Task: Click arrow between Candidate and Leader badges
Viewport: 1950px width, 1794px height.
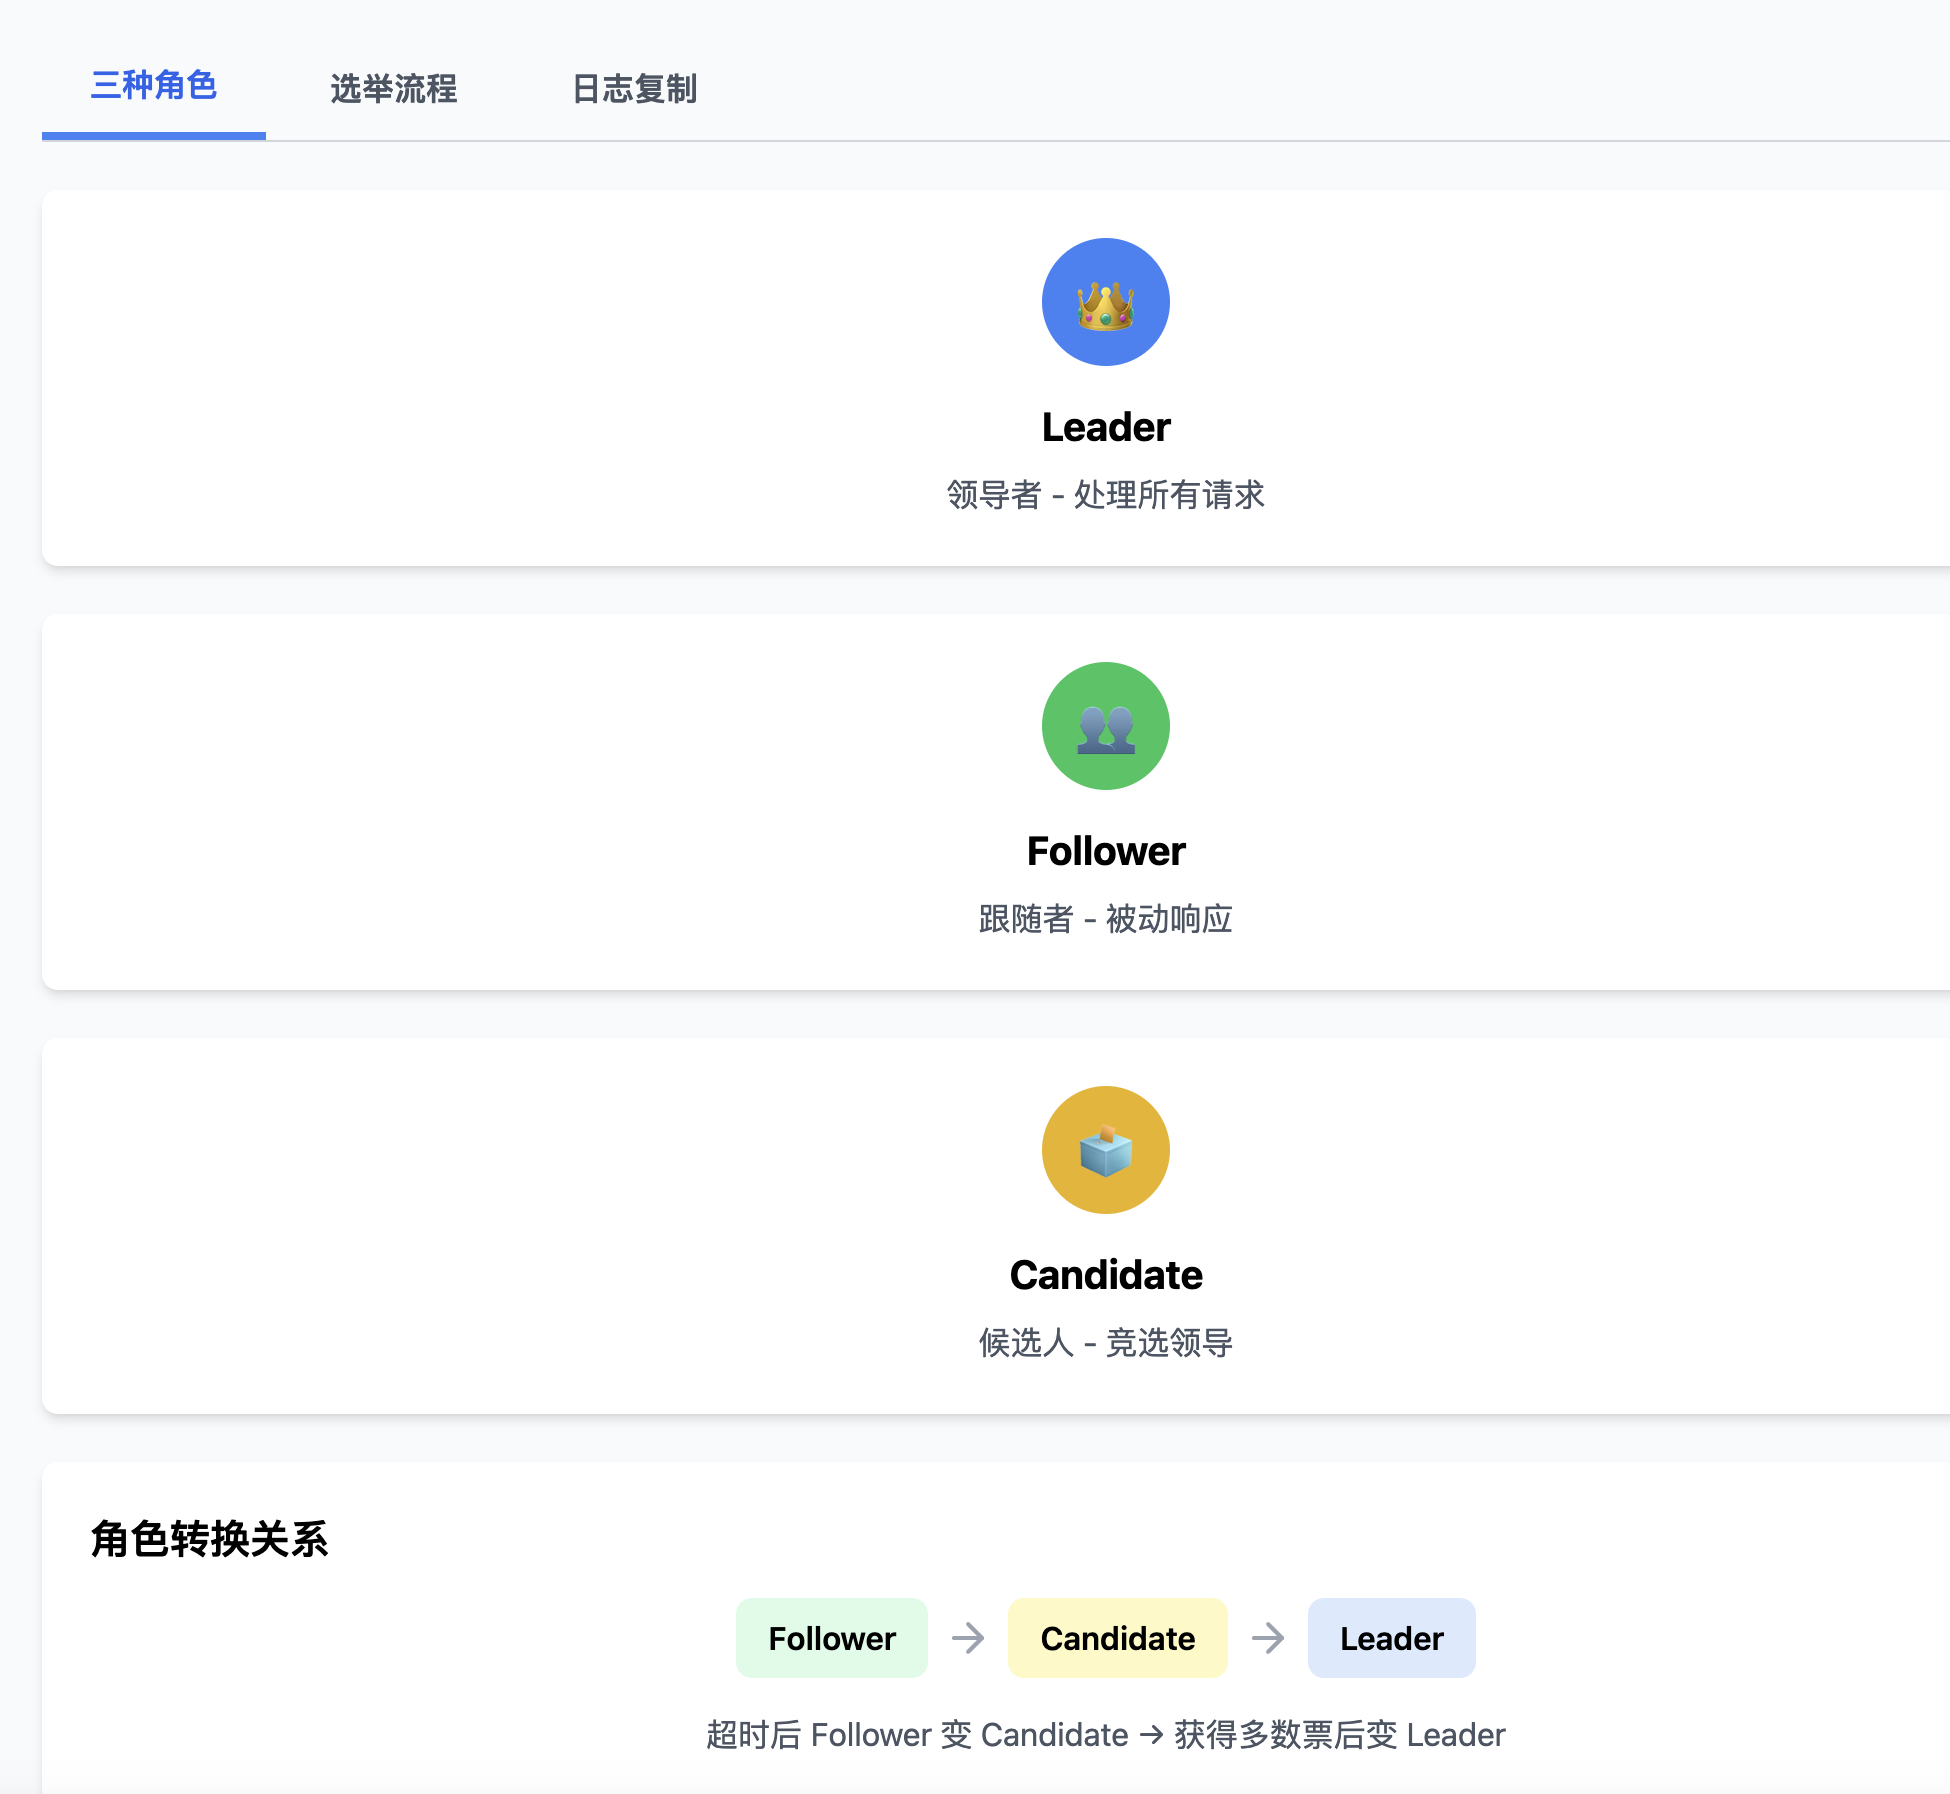Action: coord(1267,1638)
